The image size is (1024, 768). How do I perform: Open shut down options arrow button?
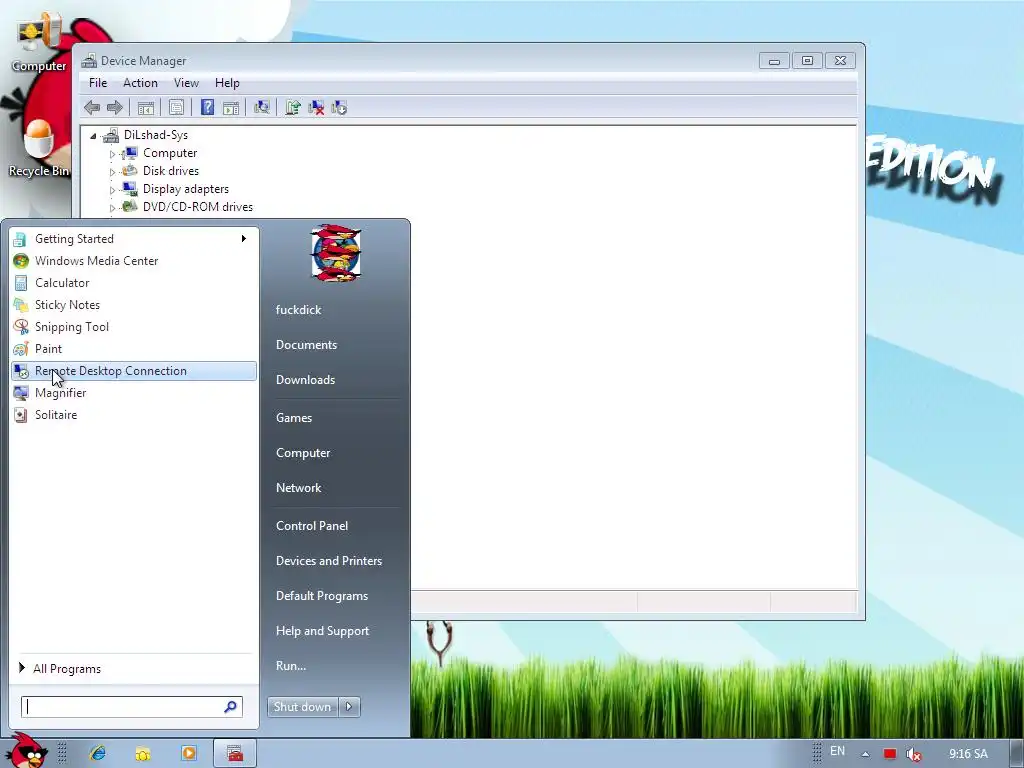(349, 707)
